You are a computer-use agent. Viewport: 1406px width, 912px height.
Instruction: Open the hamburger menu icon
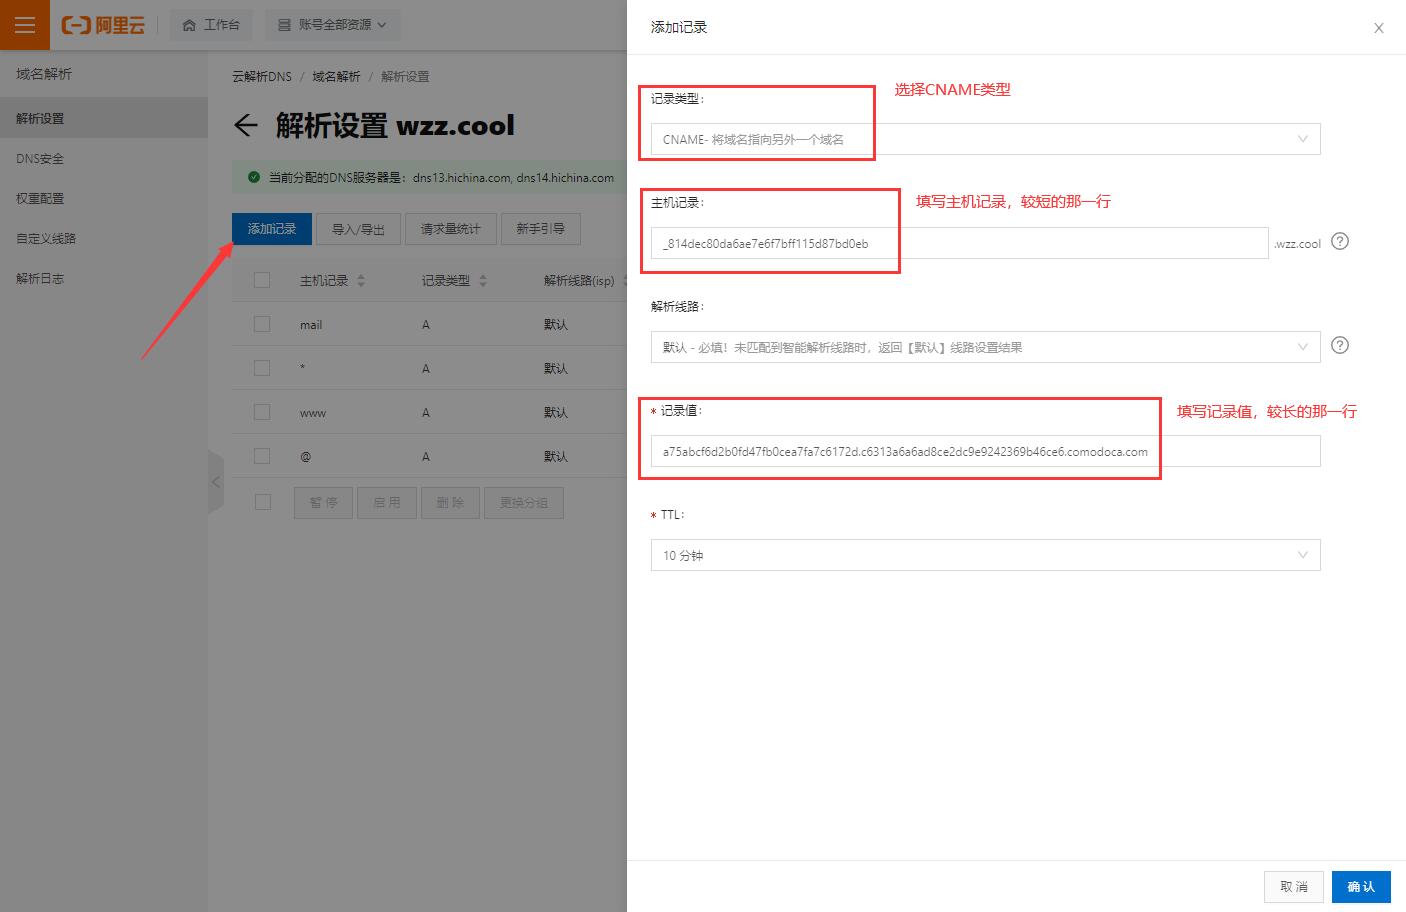[x=25, y=25]
